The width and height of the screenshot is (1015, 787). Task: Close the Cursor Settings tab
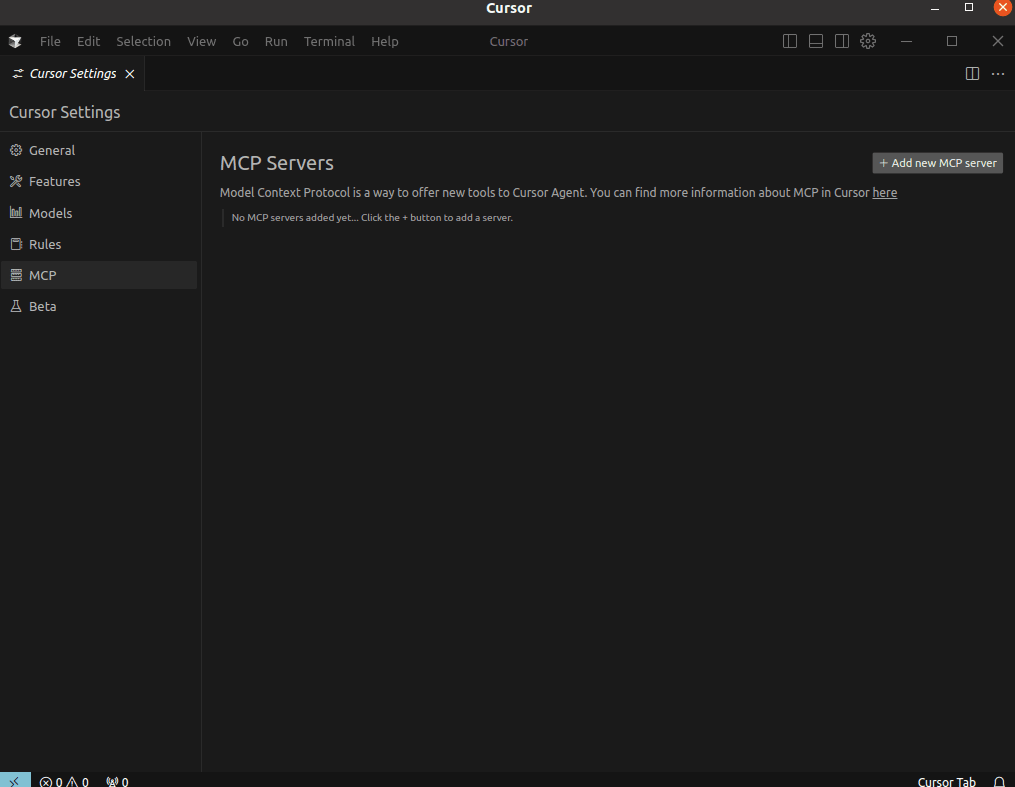[x=130, y=74]
